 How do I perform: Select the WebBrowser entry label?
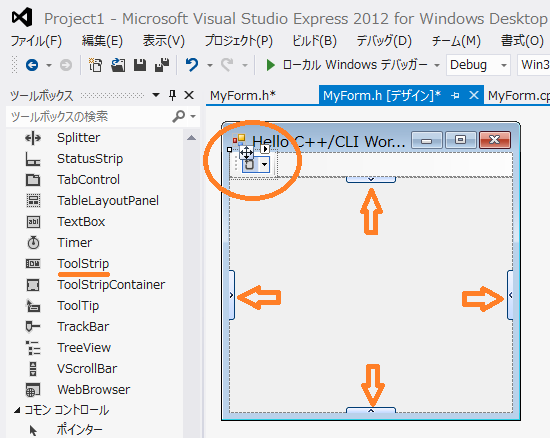tap(94, 390)
